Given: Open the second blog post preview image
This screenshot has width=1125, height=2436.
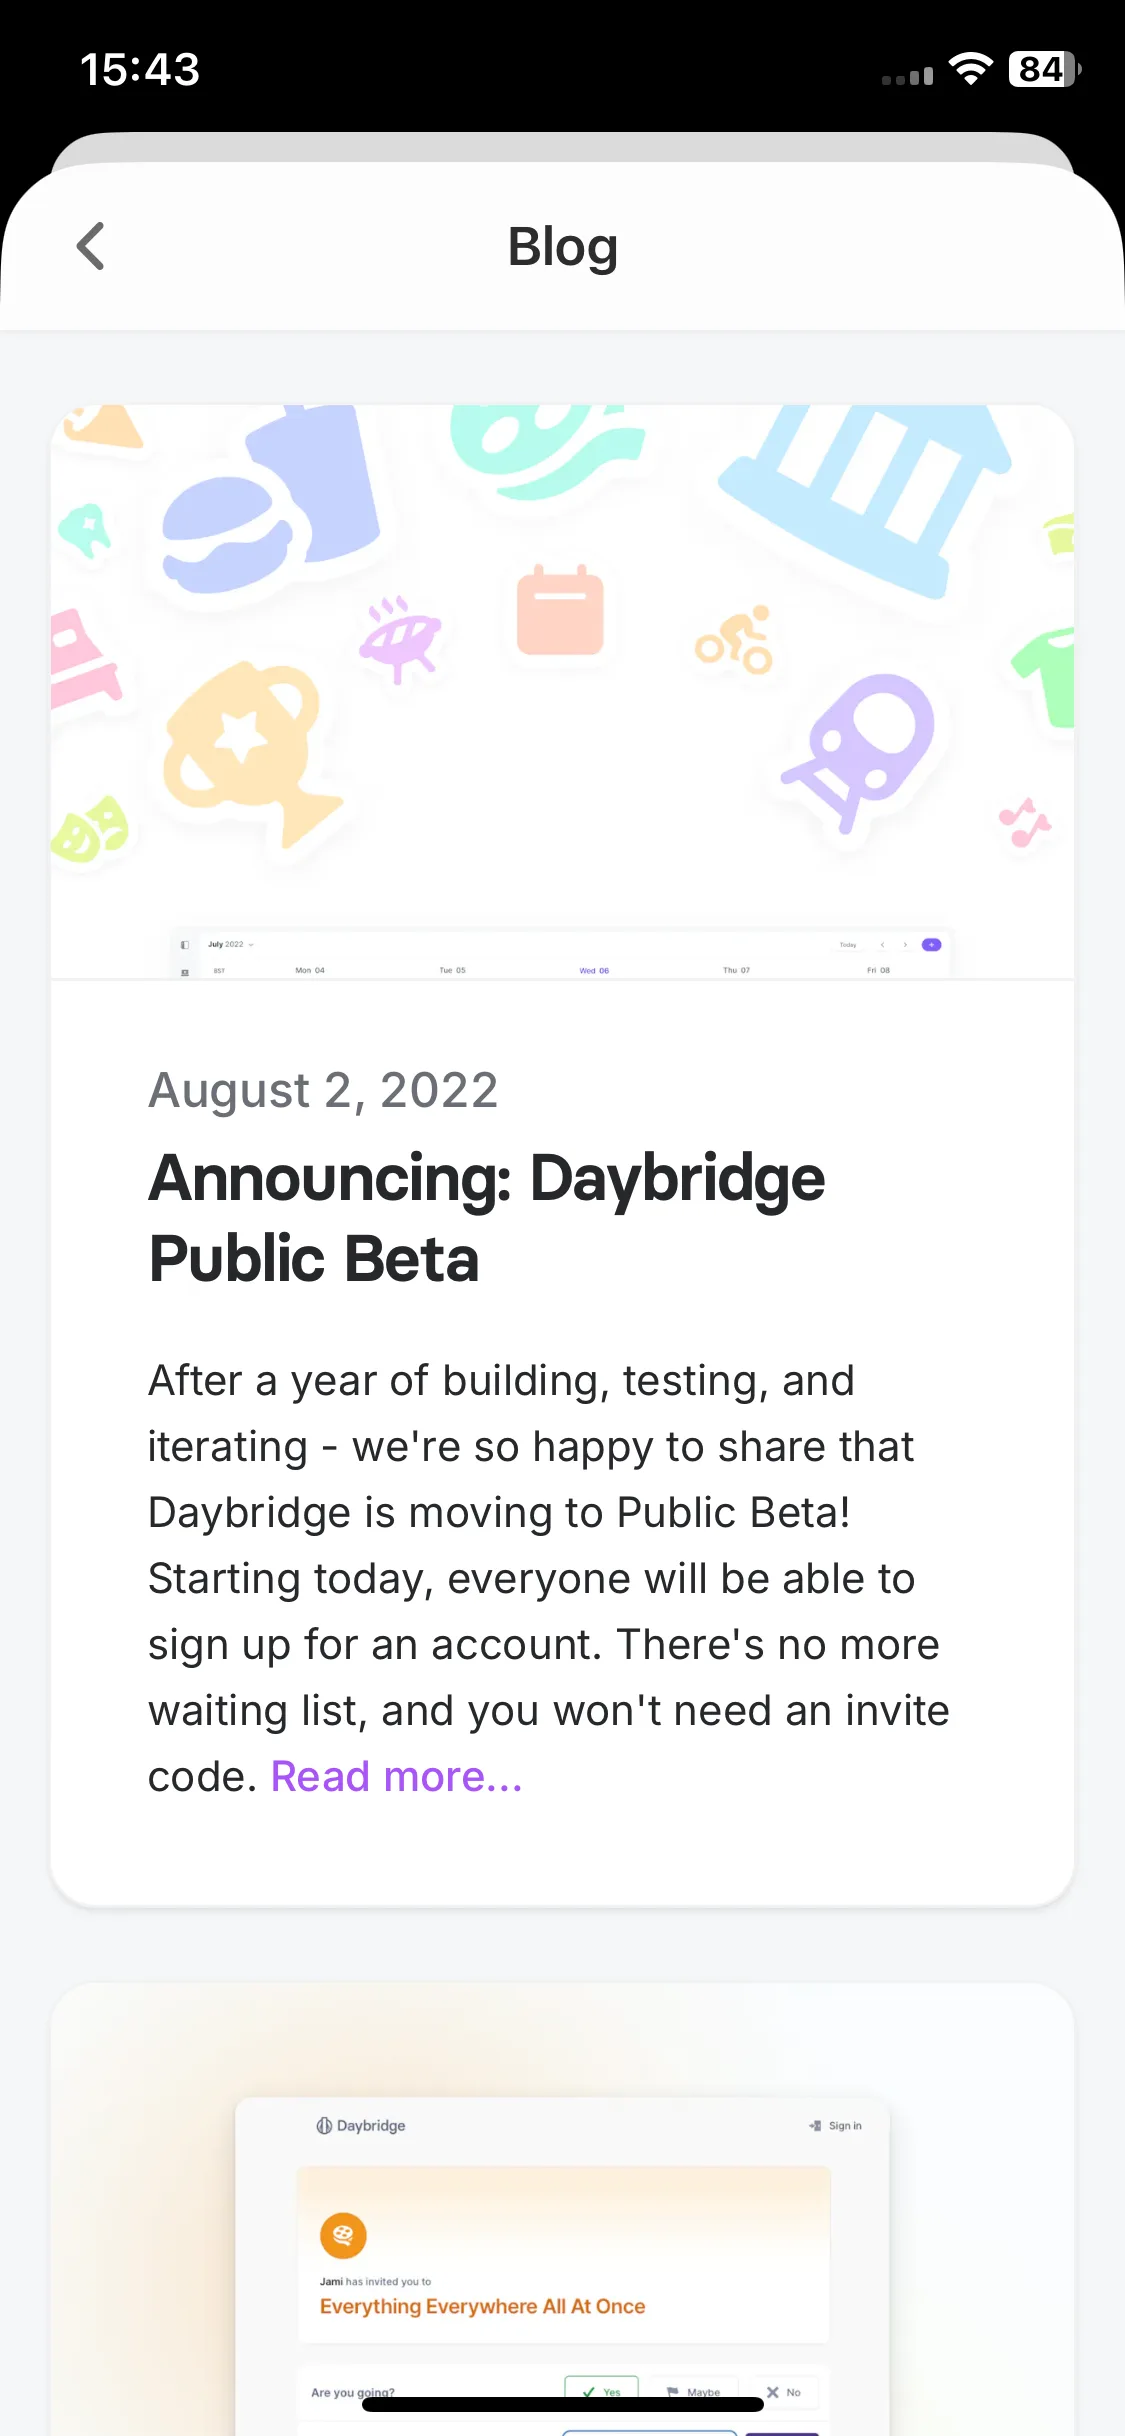Looking at the screenshot, I should 562,2210.
